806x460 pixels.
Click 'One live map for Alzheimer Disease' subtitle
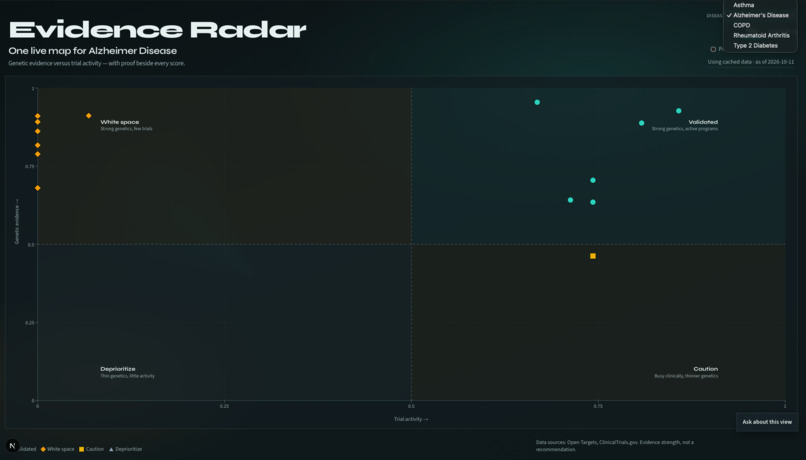coord(93,51)
